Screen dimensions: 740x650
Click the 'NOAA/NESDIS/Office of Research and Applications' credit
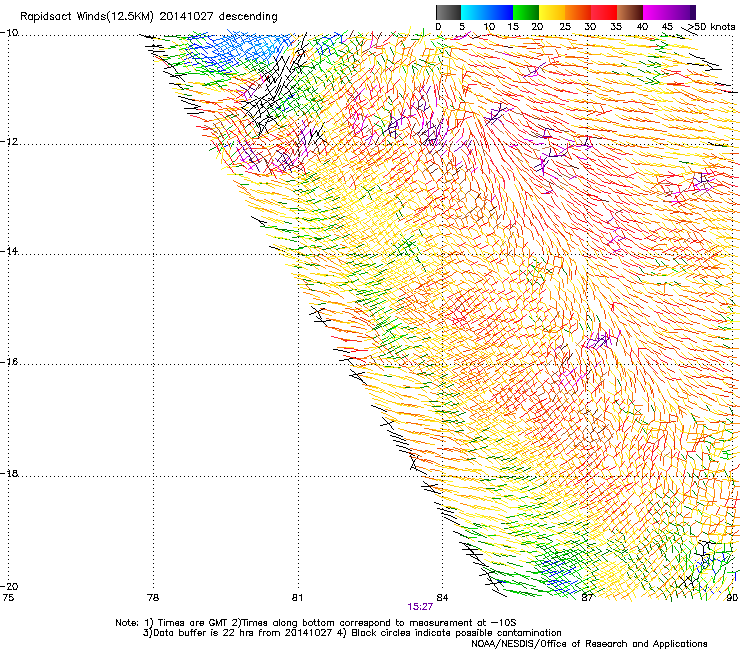[x=589, y=644]
